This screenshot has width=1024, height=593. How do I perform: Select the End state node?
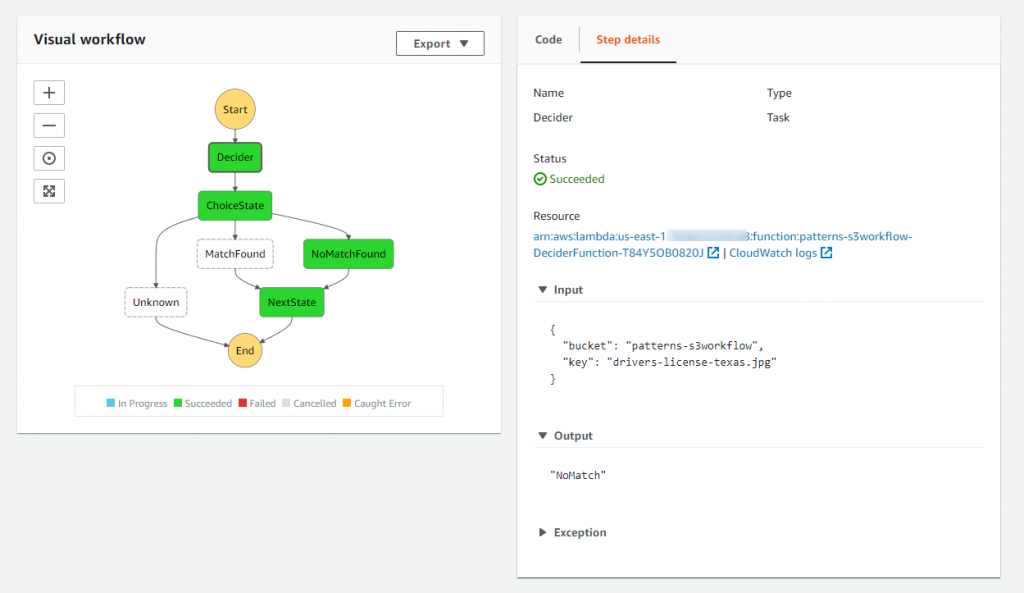(244, 350)
